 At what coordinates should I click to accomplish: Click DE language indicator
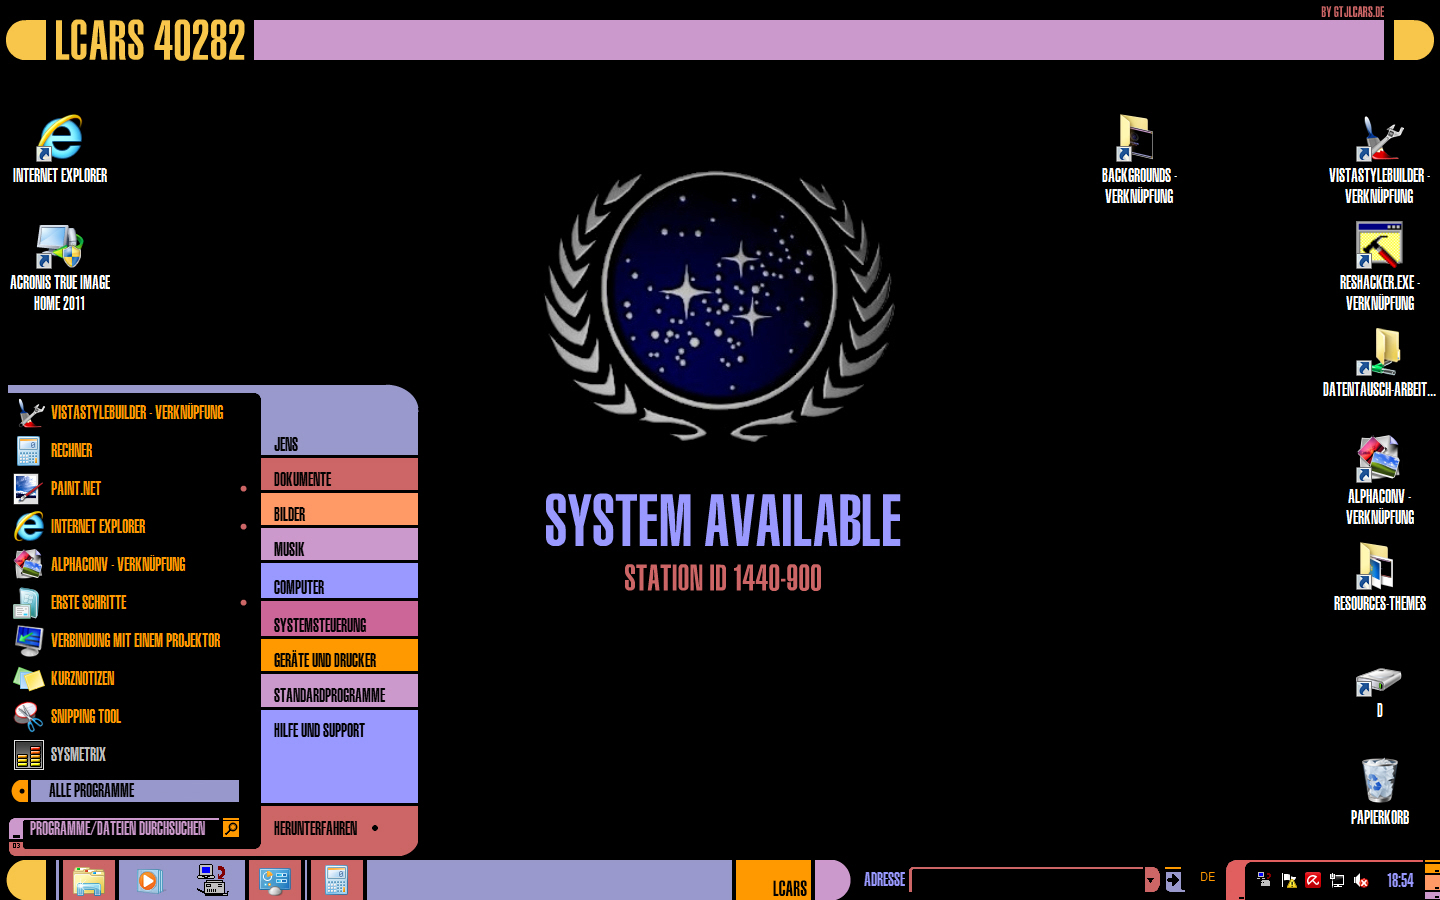(x=1208, y=877)
